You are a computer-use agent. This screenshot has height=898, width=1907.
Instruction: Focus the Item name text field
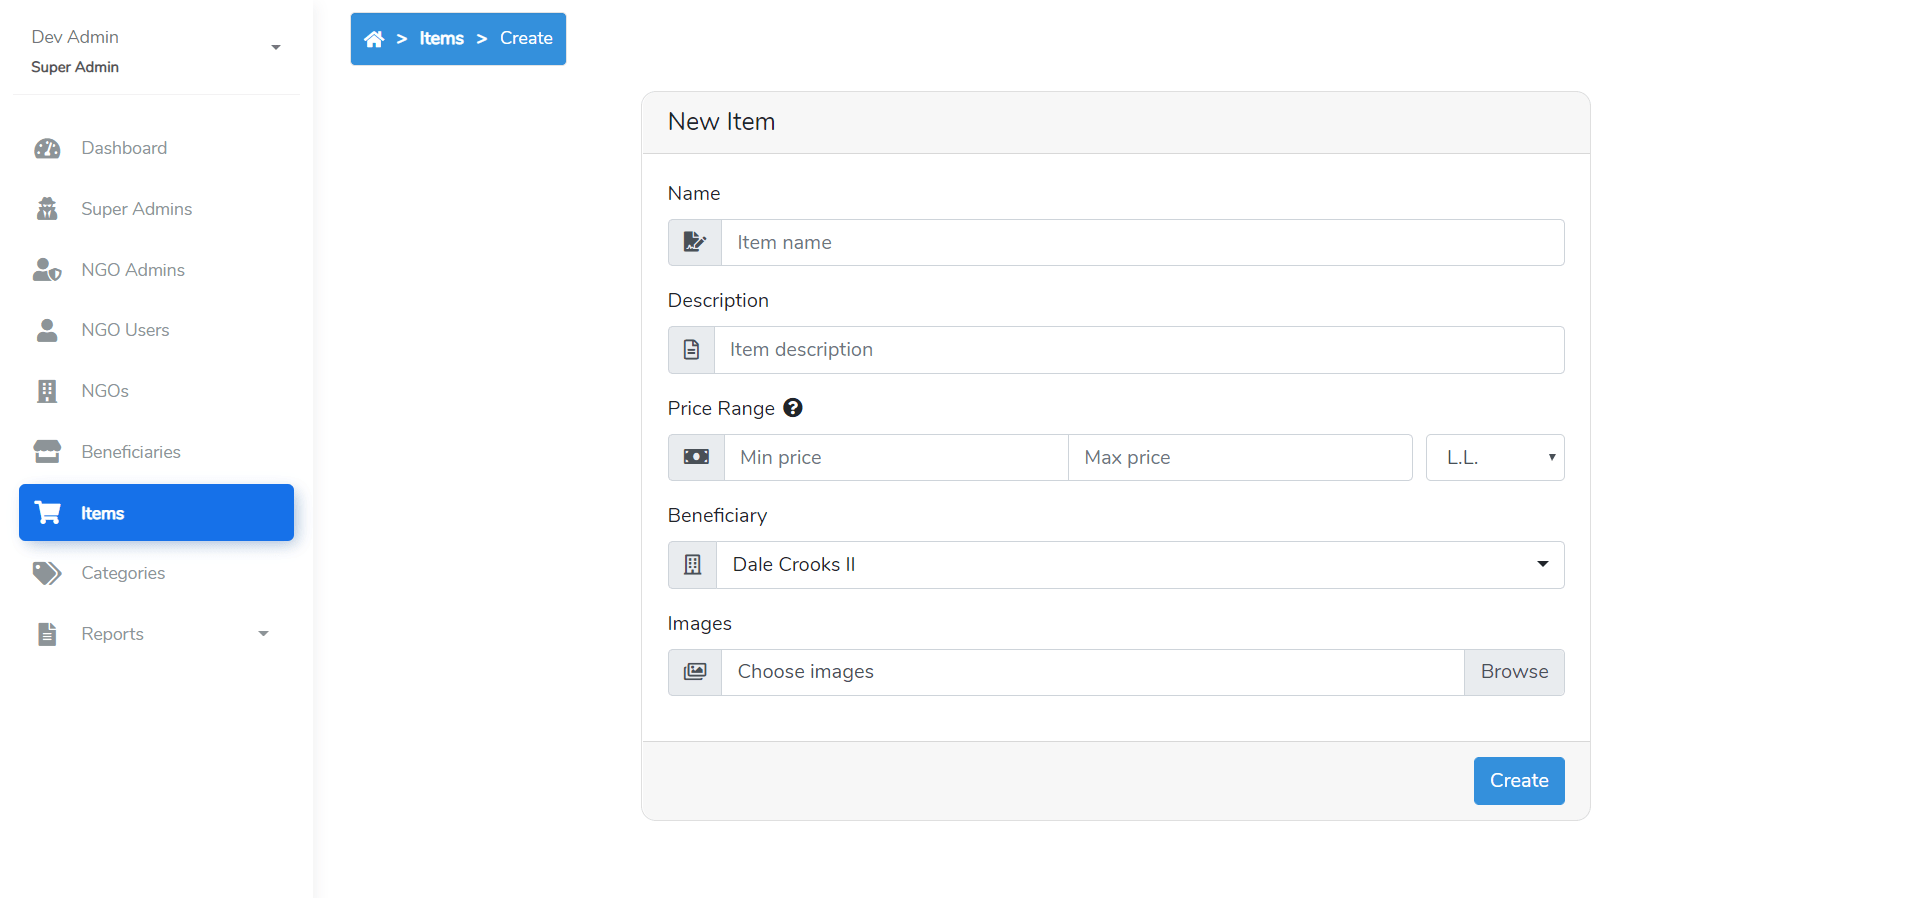[1141, 243]
